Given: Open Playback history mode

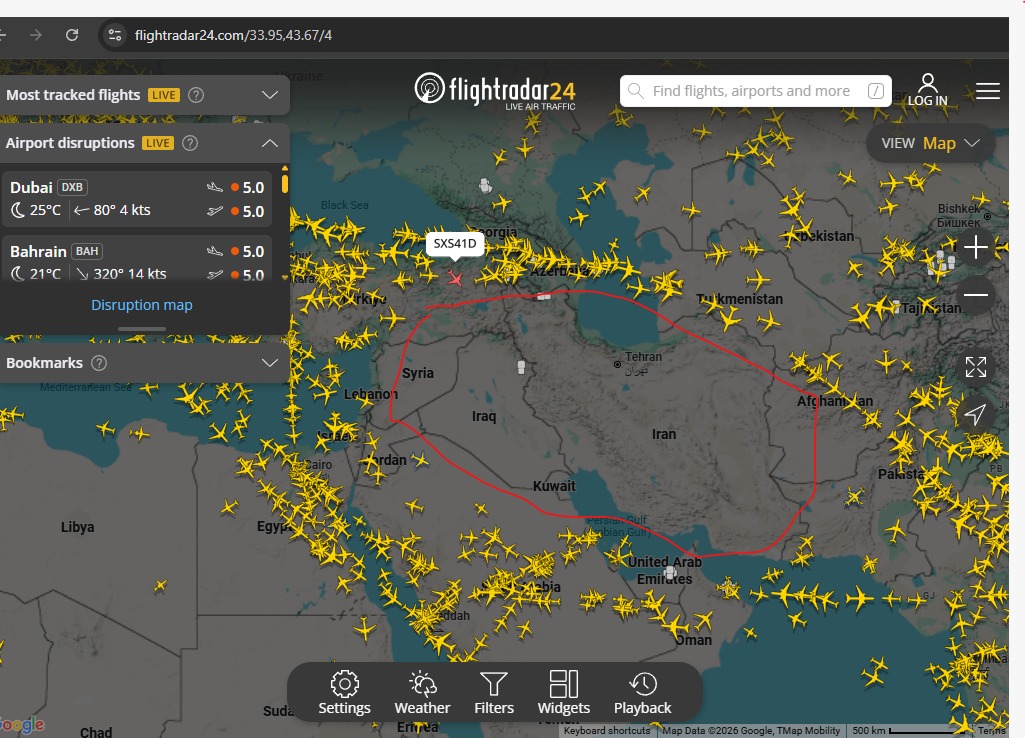Looking at the screenshot, I should [643, 693].
